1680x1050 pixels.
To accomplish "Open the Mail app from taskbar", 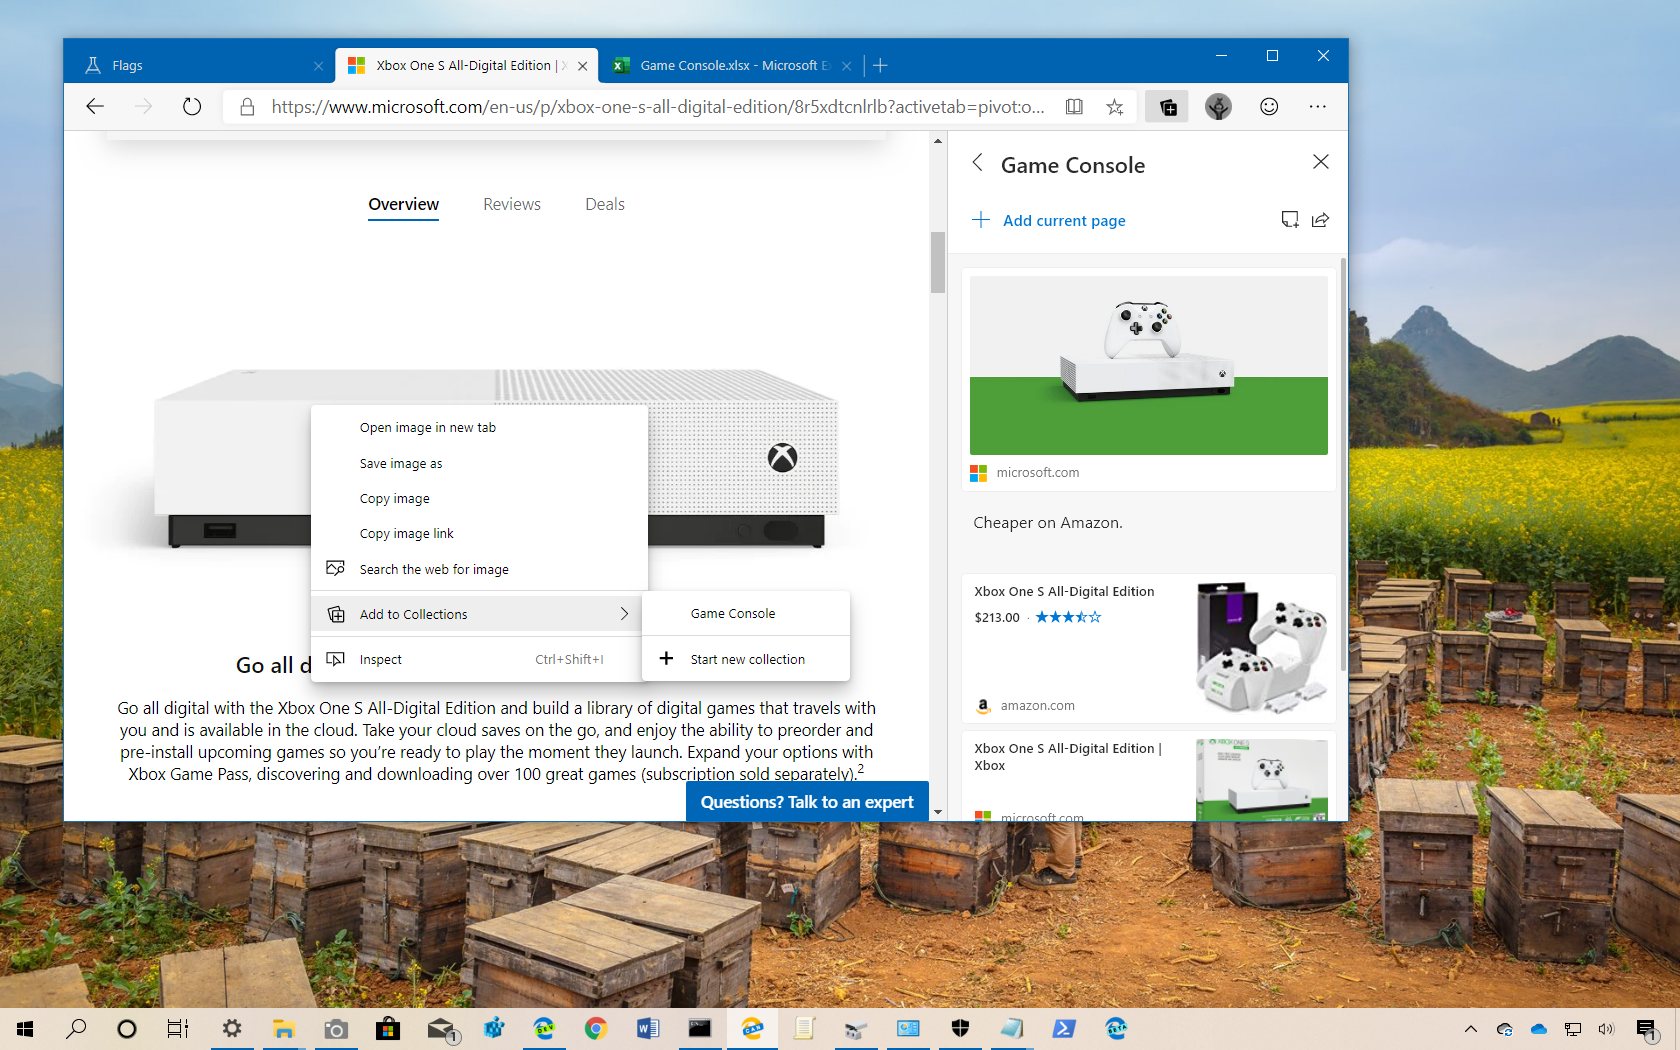I will (442, 1029).
